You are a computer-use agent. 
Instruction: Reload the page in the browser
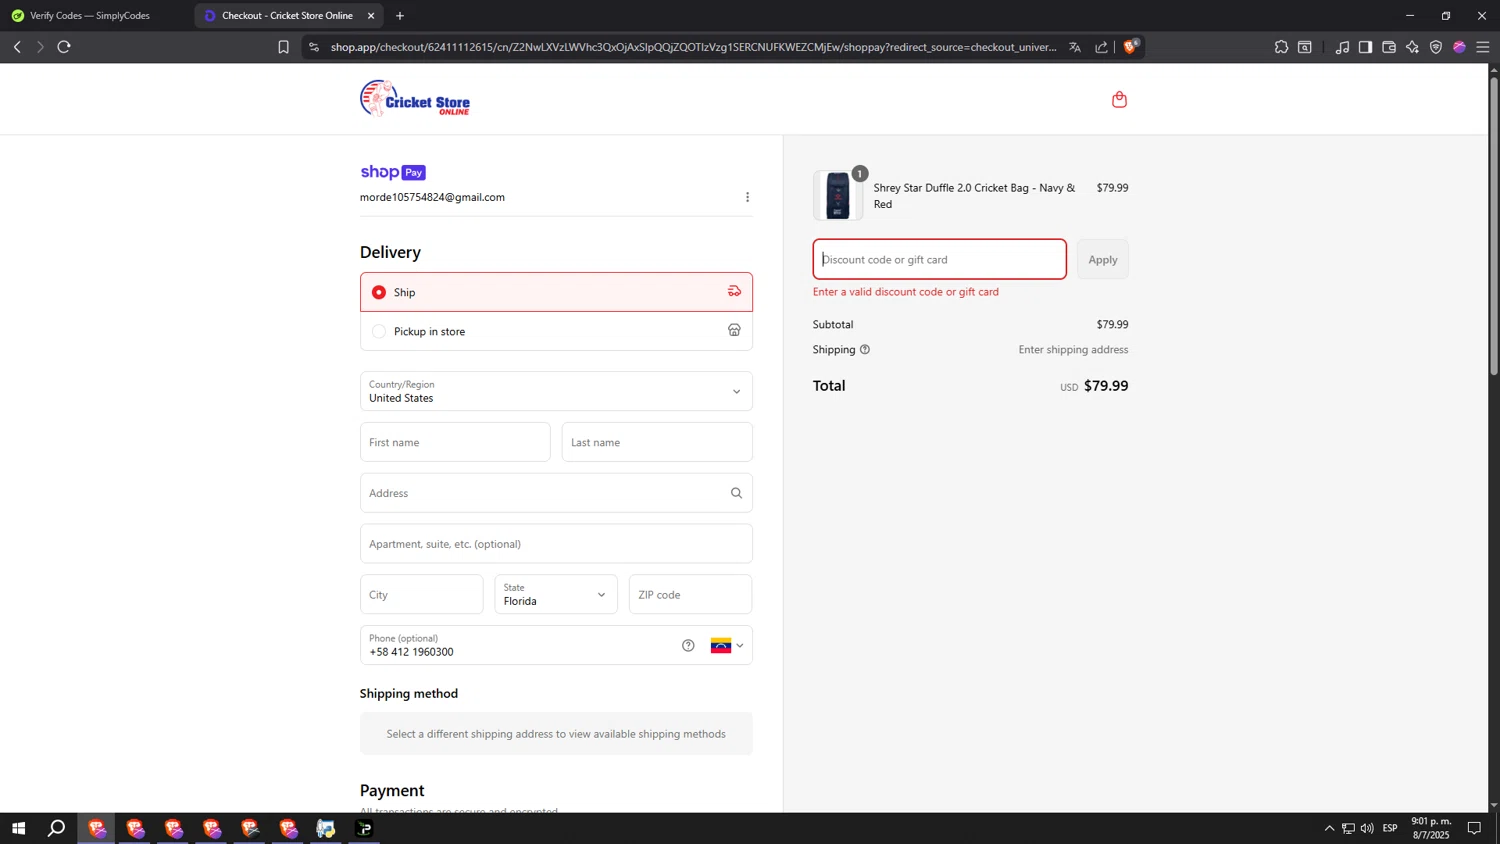[64, 47]
